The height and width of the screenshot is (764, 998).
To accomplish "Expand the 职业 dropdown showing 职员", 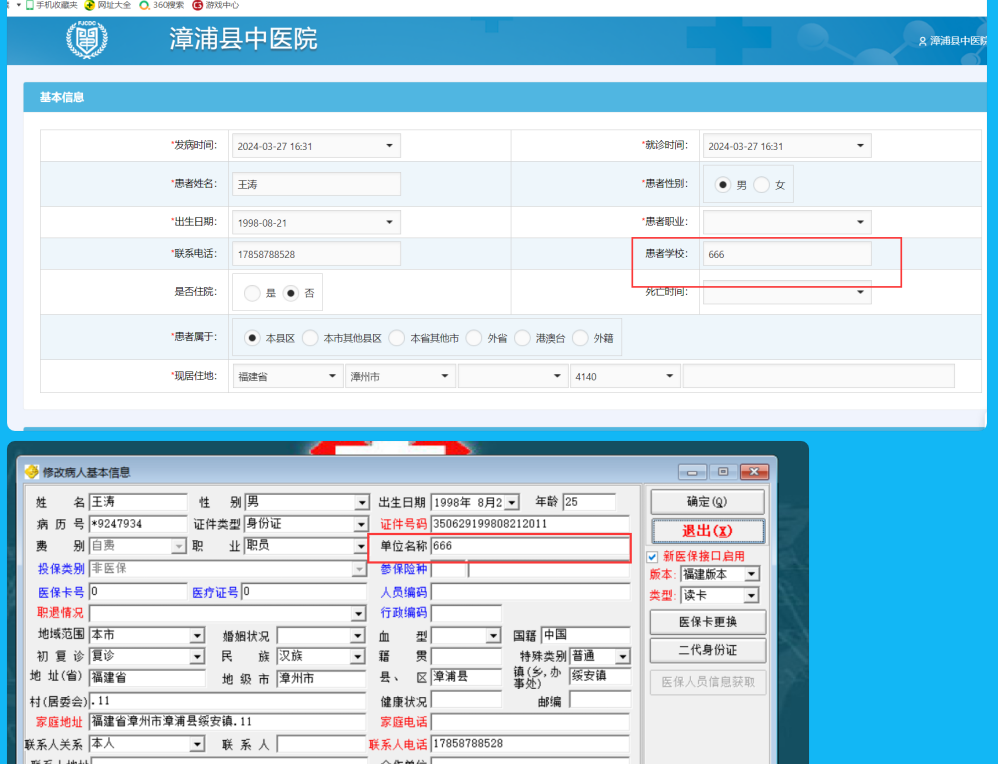I will [362, 547].
